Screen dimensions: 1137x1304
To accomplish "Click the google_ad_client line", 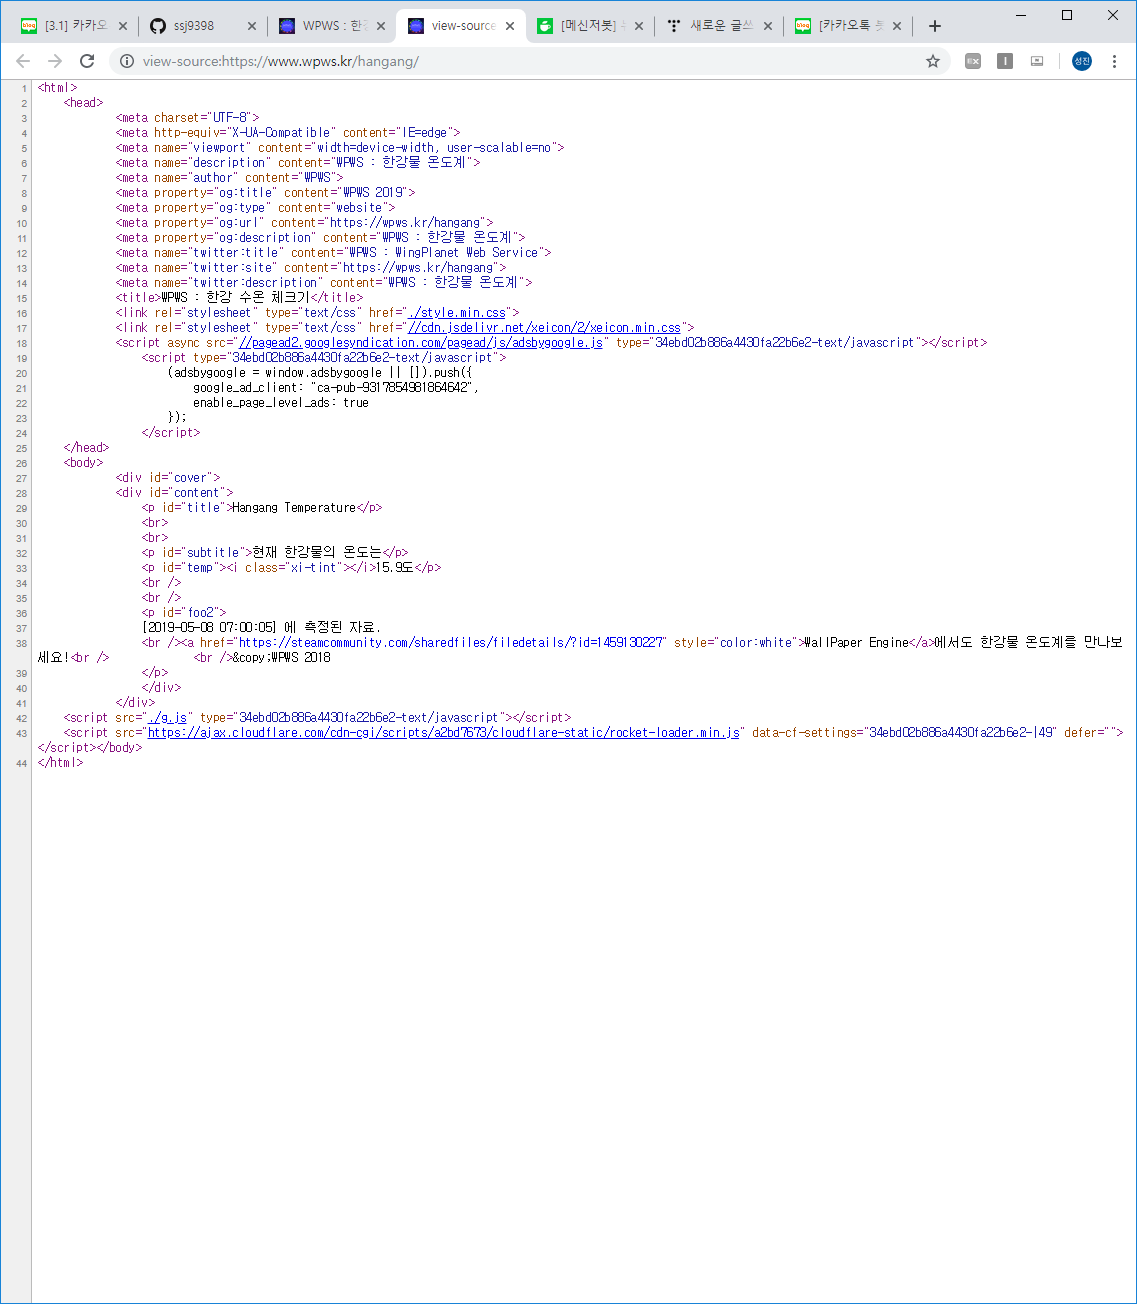I will [x=336, y=388].
